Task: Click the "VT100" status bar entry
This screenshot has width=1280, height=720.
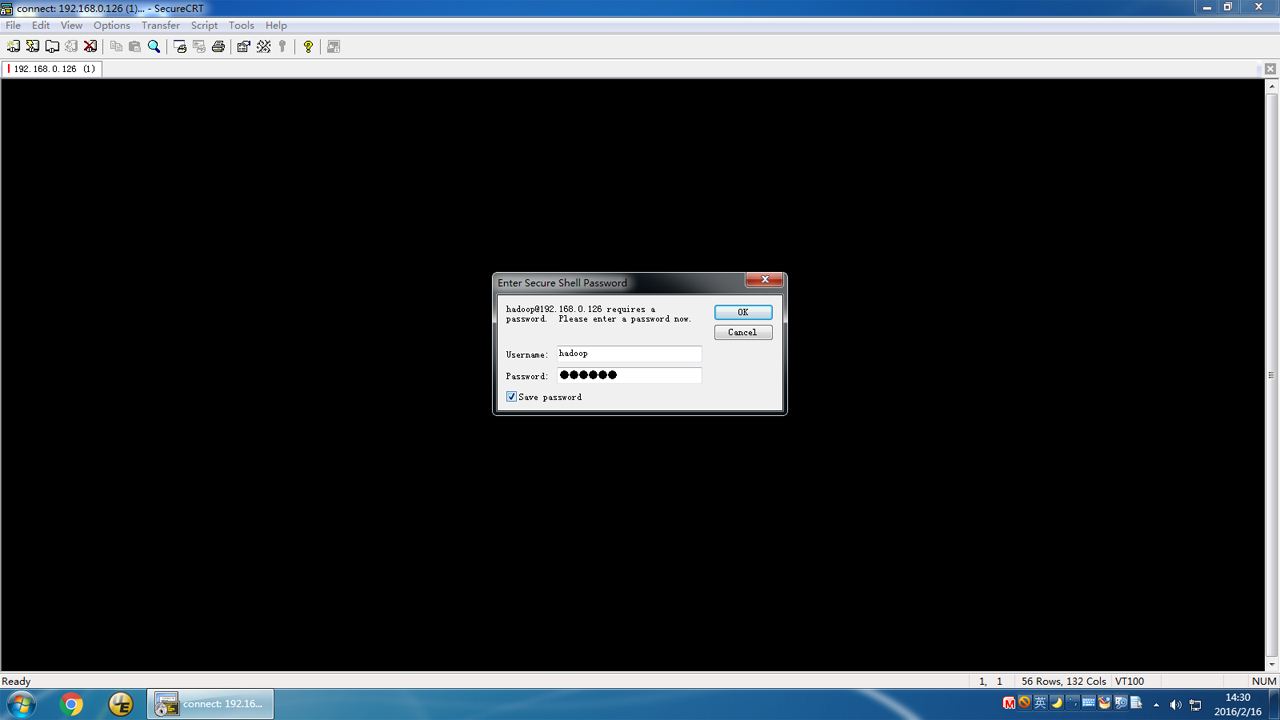Action: [1130, 681]
